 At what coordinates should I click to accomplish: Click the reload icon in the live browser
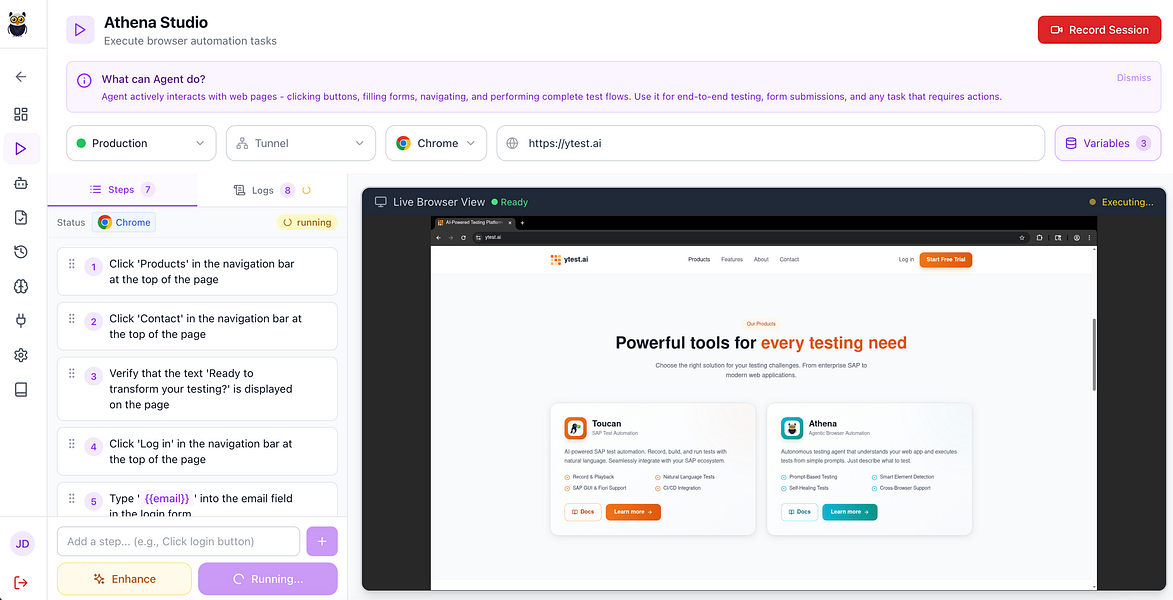[x=464, y=237]
